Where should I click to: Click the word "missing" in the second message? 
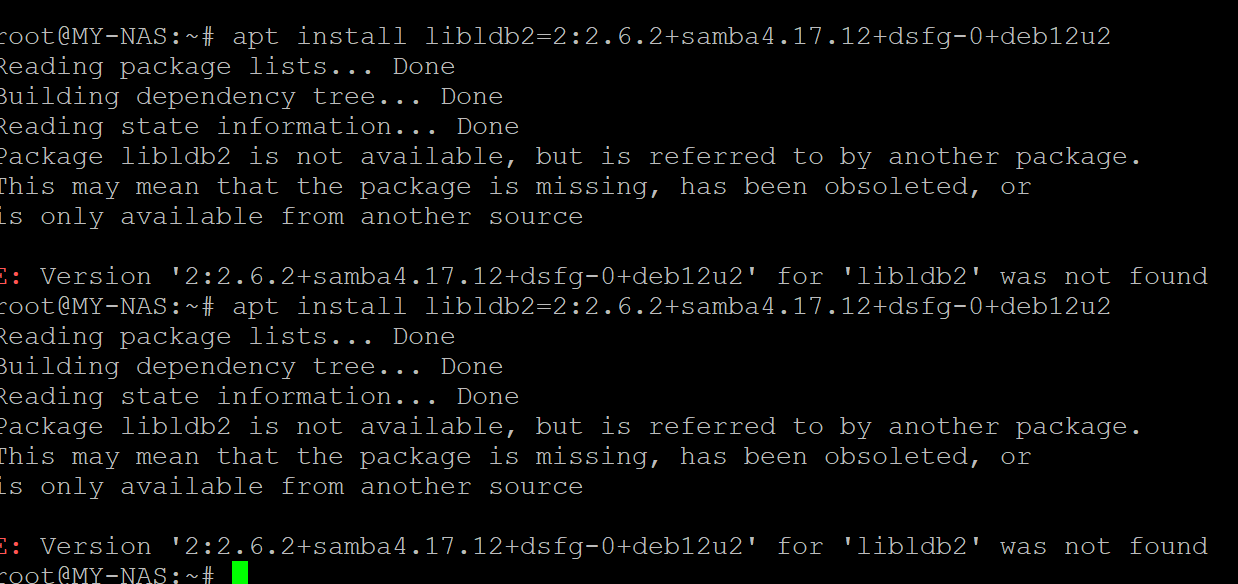tap(599, 457)
